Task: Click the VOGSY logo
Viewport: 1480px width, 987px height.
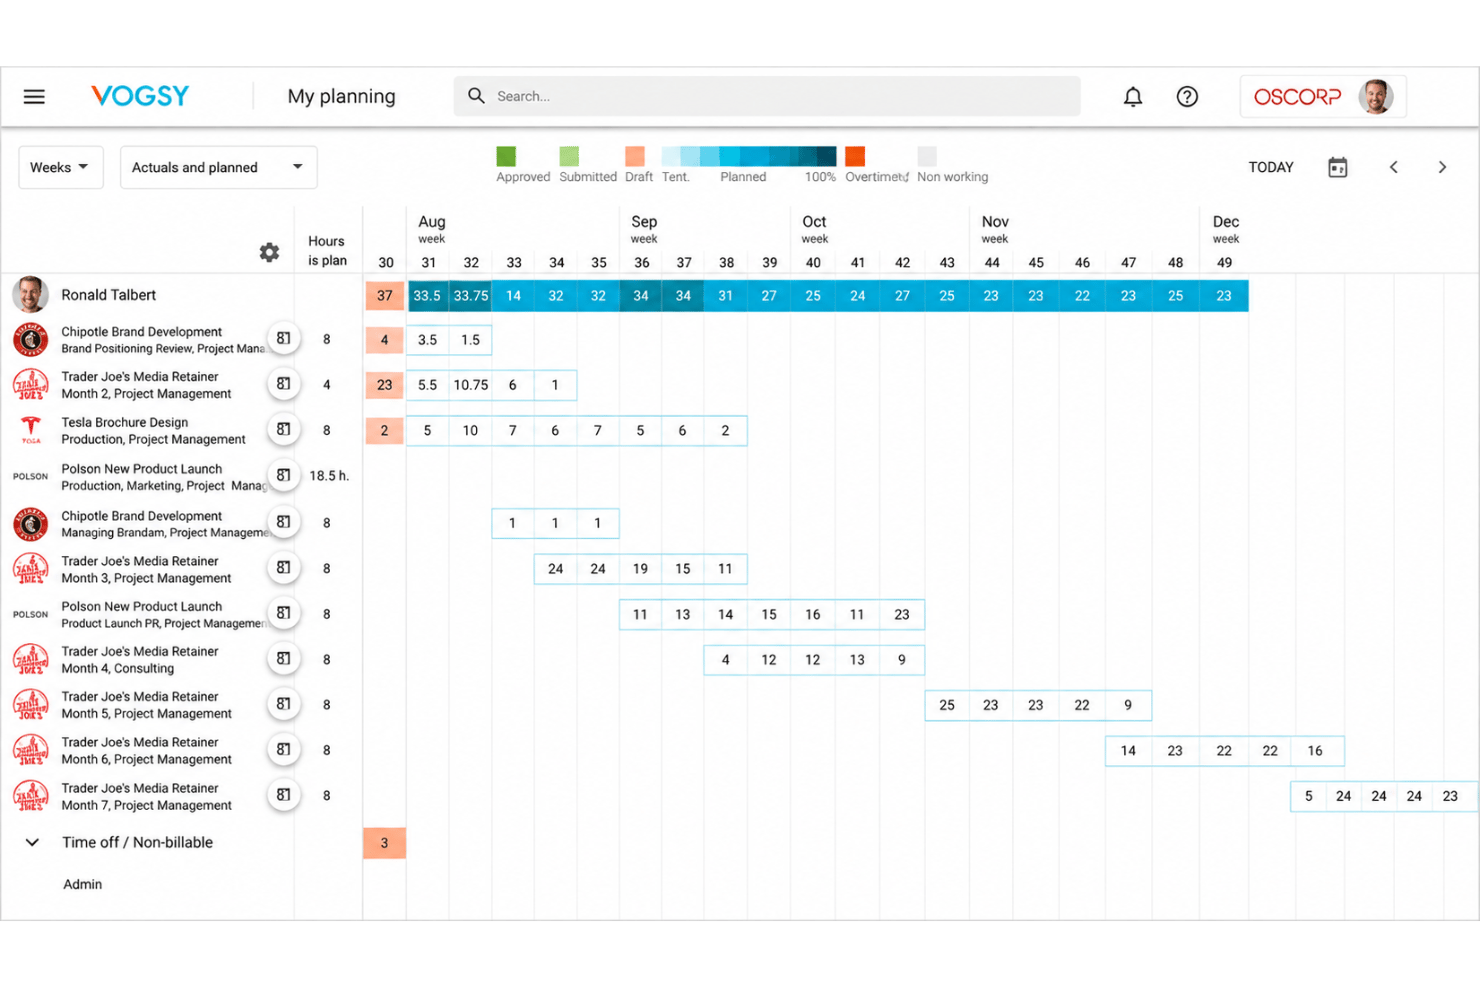Action: (140, 96)
